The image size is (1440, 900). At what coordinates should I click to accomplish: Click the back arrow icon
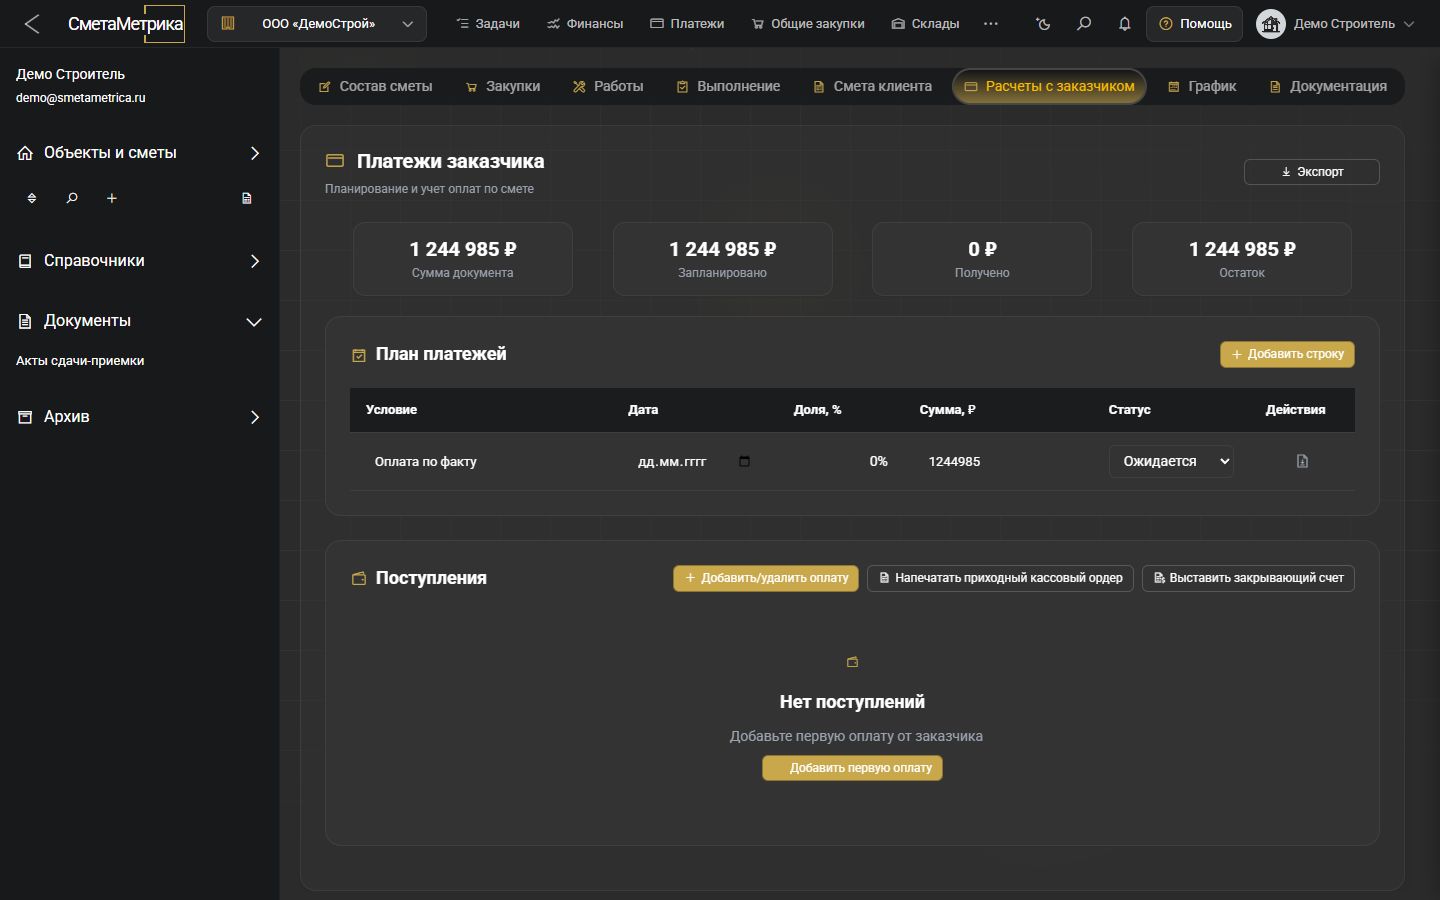(32, 24)
